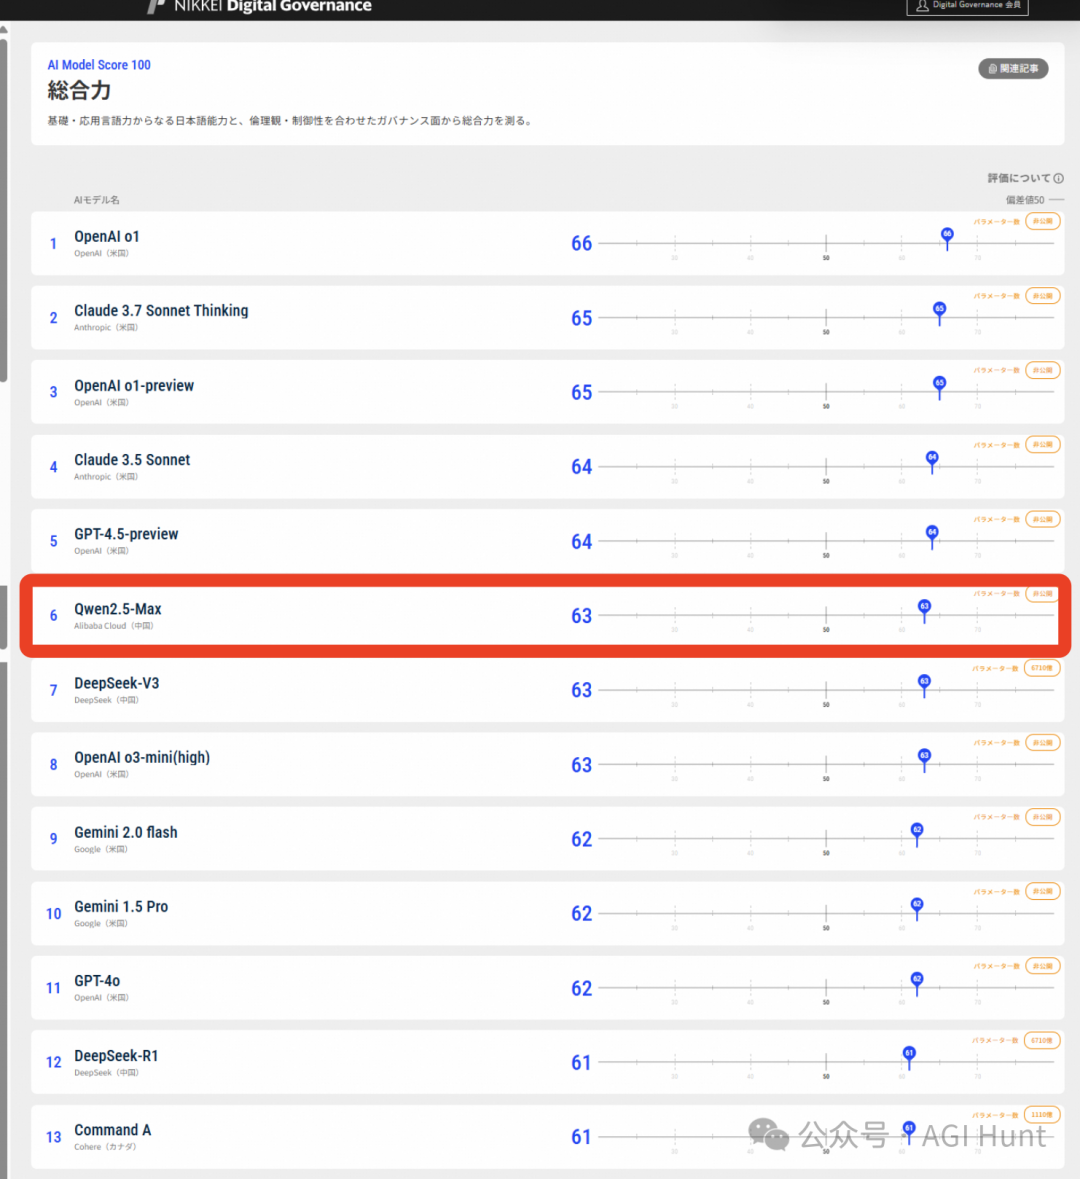The image size is (1080, 1179).
Task: Click the large score 61 in the Command A row
Action: coord(581,1137)
